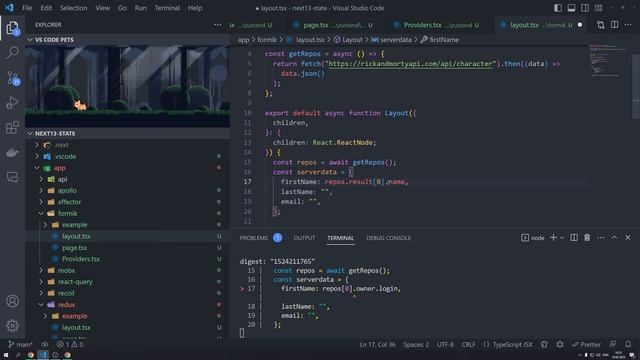
Task: Click the open changes compare icon
Action: pos(600,25)
